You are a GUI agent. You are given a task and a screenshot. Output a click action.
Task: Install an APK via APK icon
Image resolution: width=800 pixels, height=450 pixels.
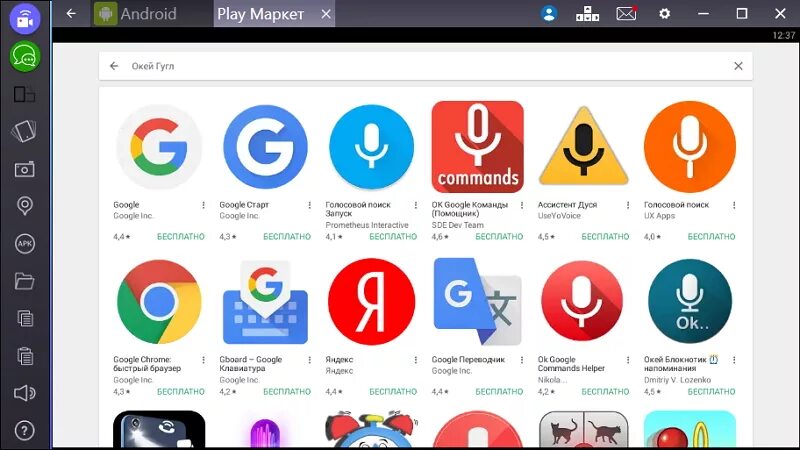[x=24, y=243]
